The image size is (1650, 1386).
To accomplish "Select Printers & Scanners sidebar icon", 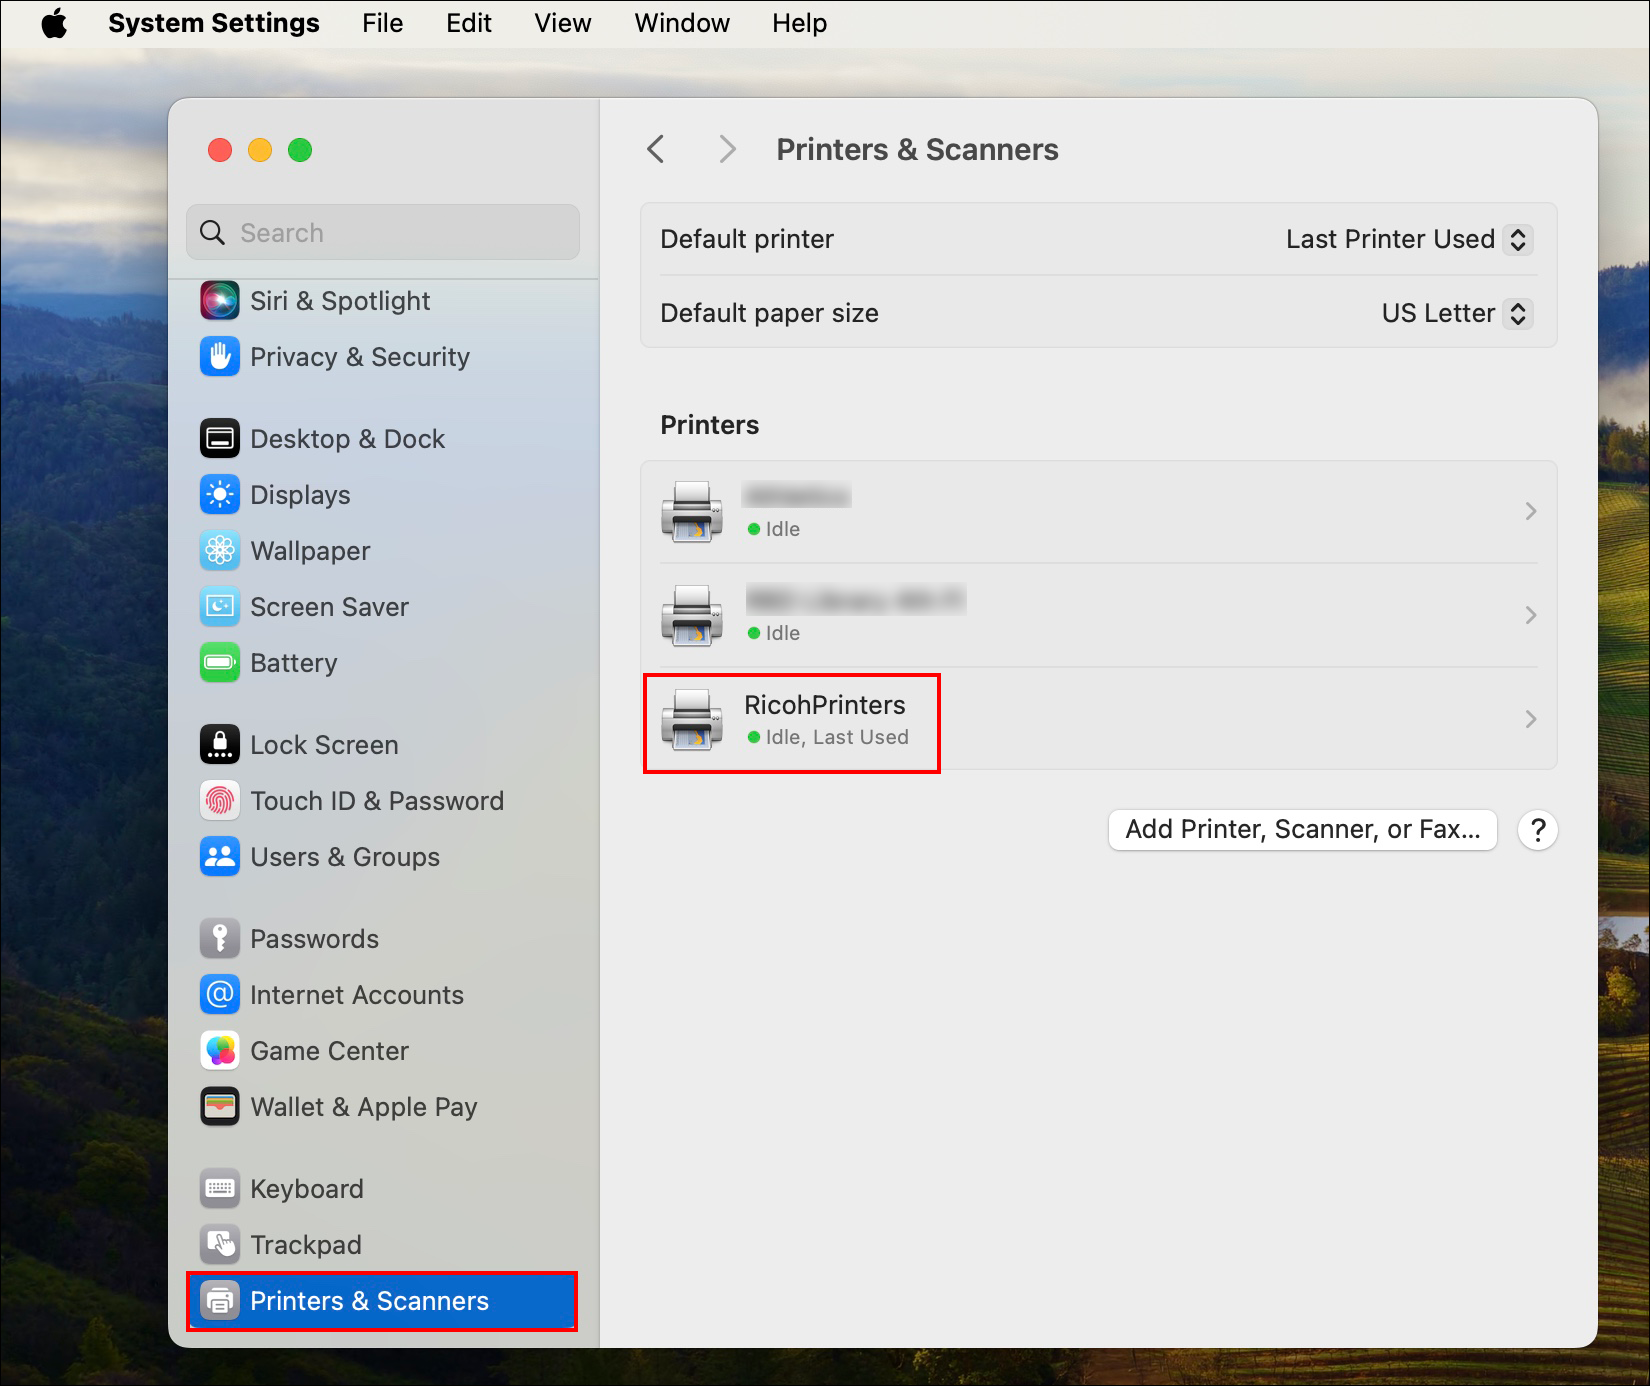I will pos(220,1300).
